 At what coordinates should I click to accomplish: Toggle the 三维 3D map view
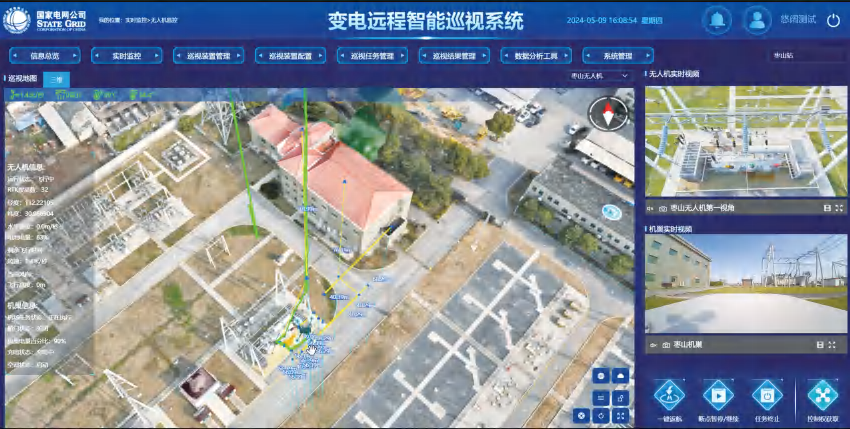pos(57,78)
